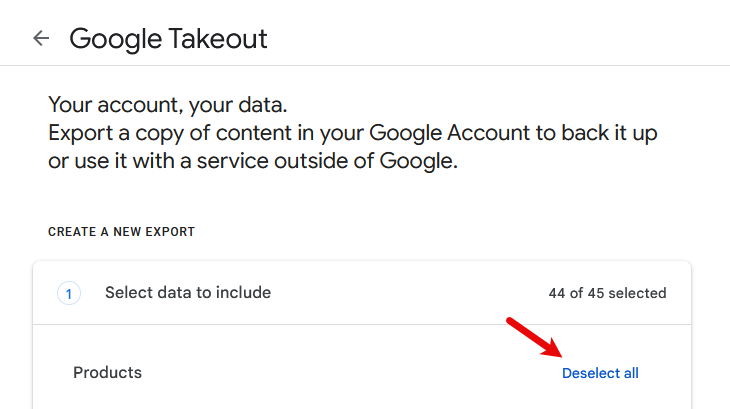The height and width of the screenshot is (409, 730).
Task: Click the 'service outside of Google' line
Action: point(252,161)
